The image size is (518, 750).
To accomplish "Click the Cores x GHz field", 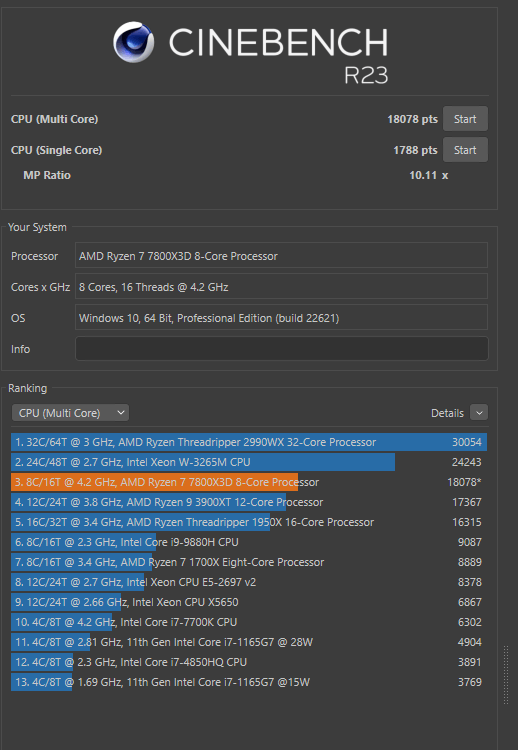I will click(281, 287).
